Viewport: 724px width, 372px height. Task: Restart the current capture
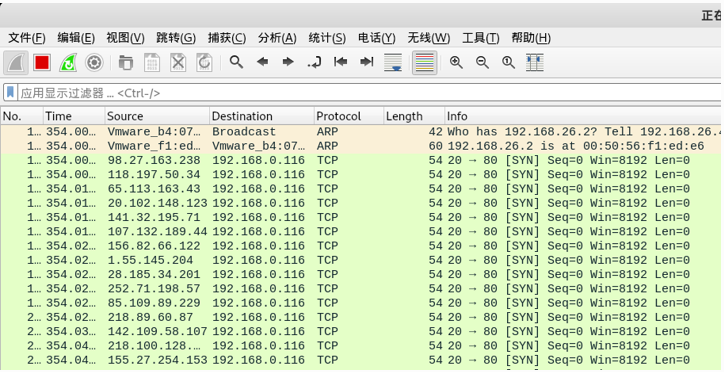click(68, 63)
